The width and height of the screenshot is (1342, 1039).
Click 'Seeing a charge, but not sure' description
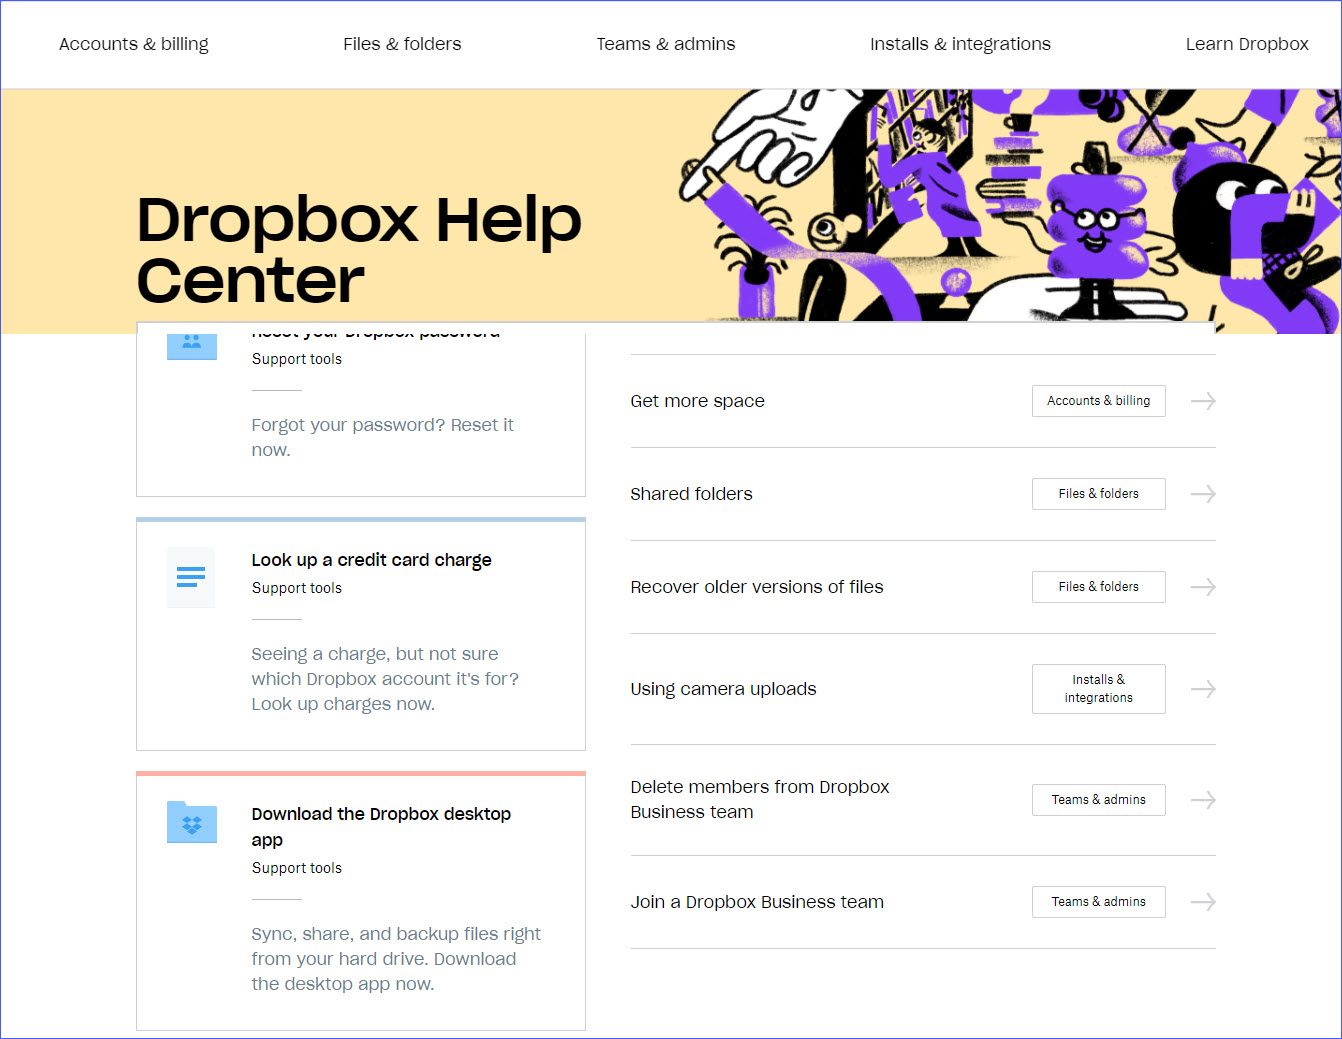(385, 679)
